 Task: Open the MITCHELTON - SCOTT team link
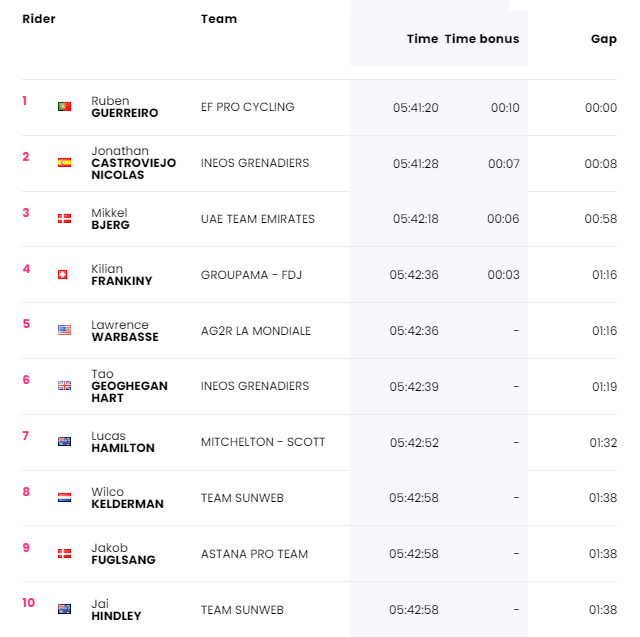coord(263,442)
